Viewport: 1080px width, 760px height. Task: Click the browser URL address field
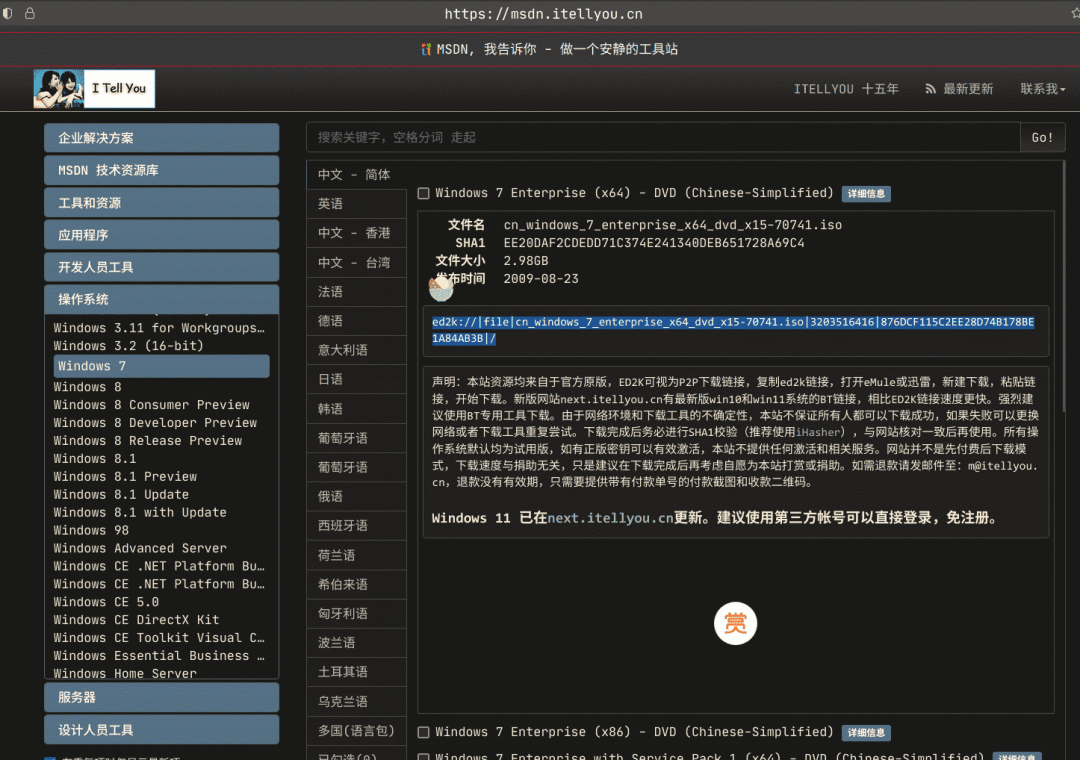543,14
